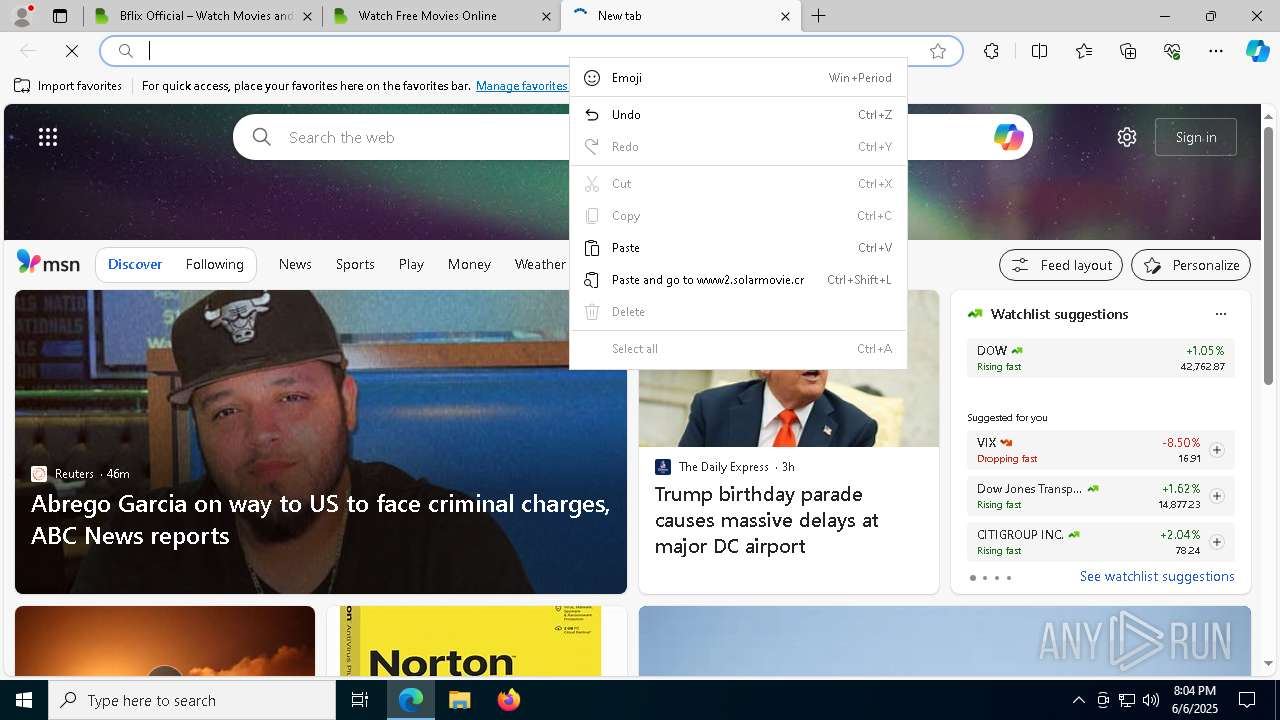Close the Watch Free Movies Online tab
This screenshot has height=720, width=1280.
pos(546,16)
